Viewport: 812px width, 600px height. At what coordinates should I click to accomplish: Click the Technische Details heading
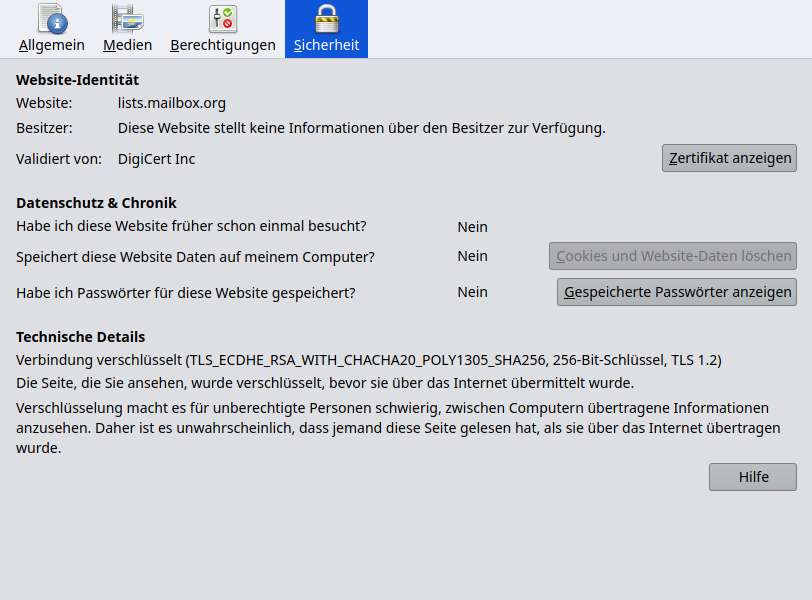coord(80,337)
